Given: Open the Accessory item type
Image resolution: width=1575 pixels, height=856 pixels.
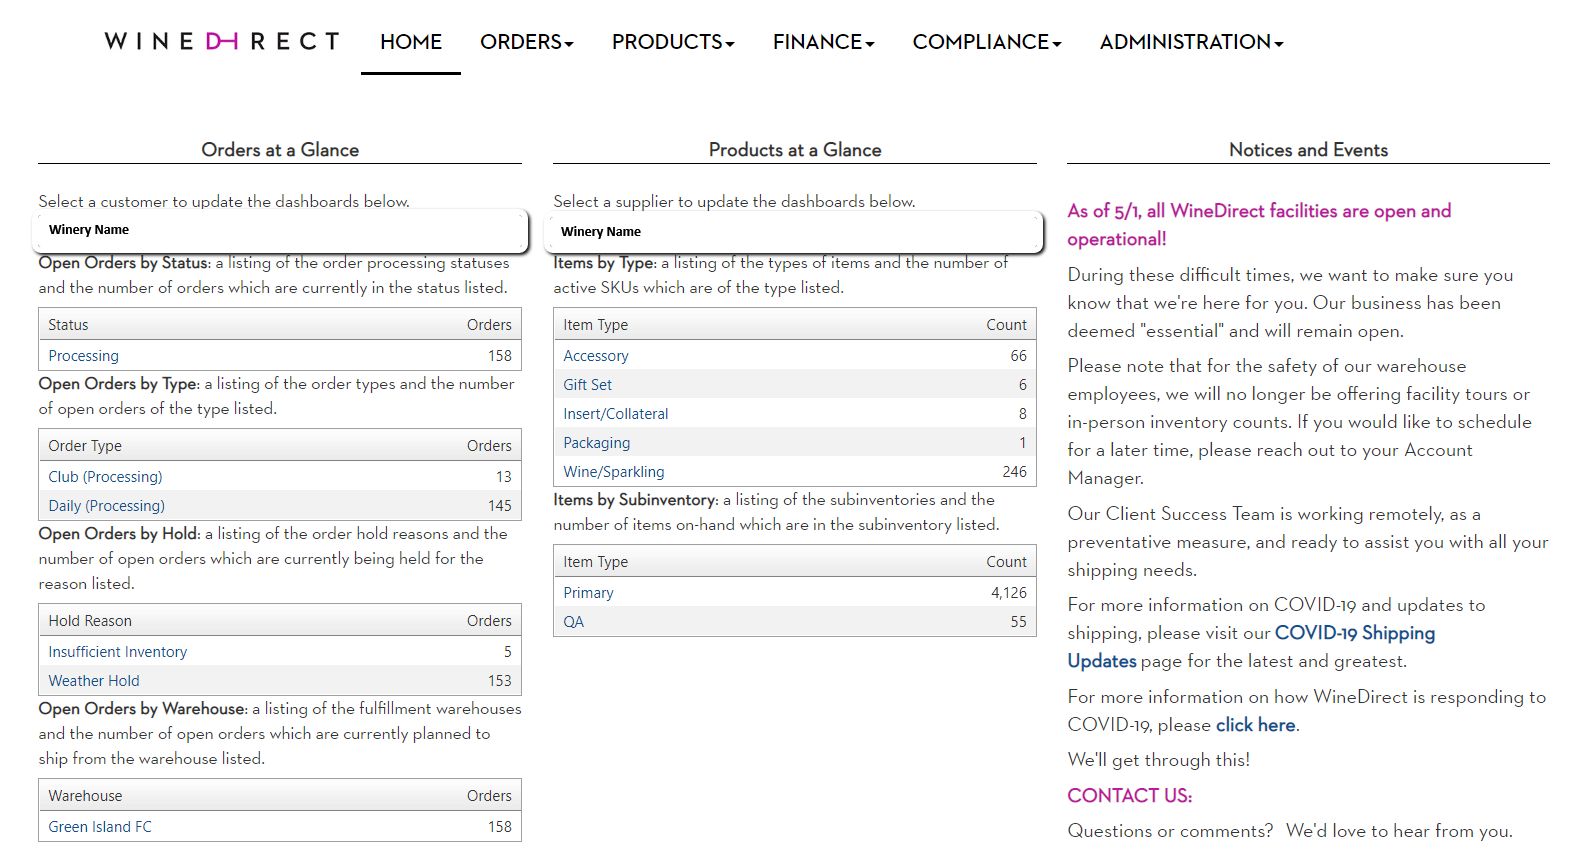Looking at the screenshot, I should (596, 356).
